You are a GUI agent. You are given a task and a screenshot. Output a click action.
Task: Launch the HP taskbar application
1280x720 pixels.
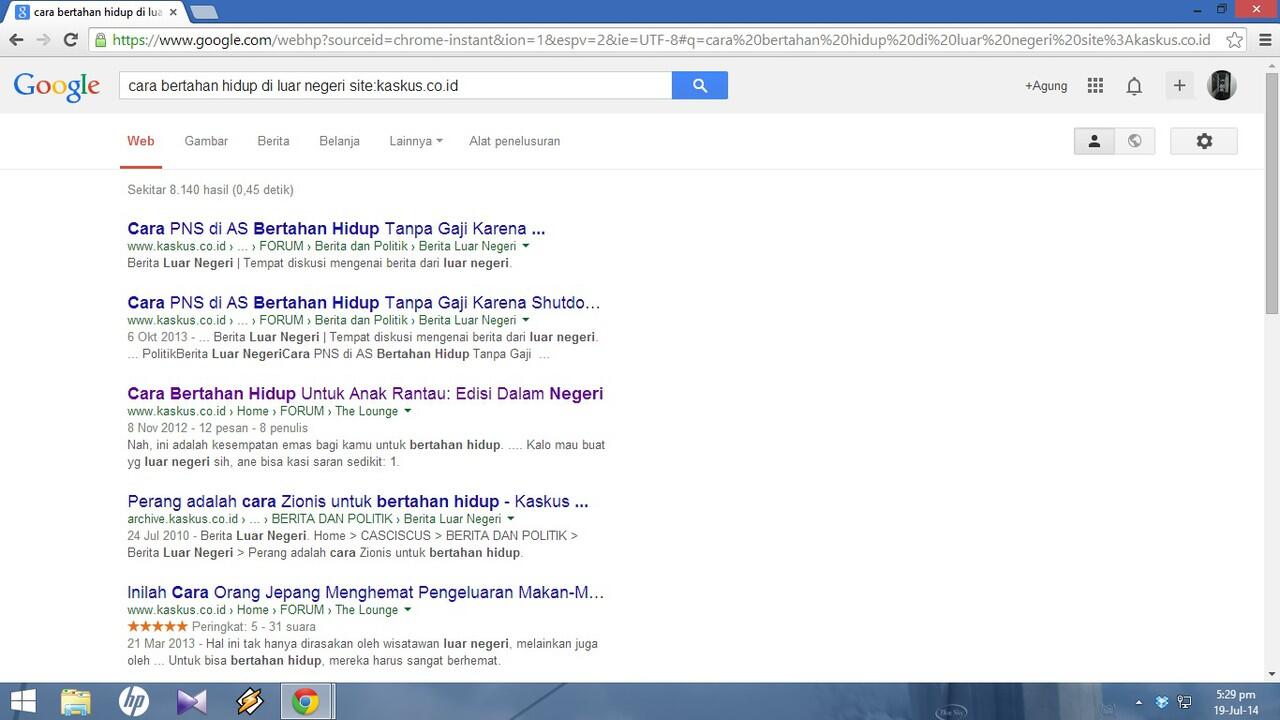(x=134, y=702)
